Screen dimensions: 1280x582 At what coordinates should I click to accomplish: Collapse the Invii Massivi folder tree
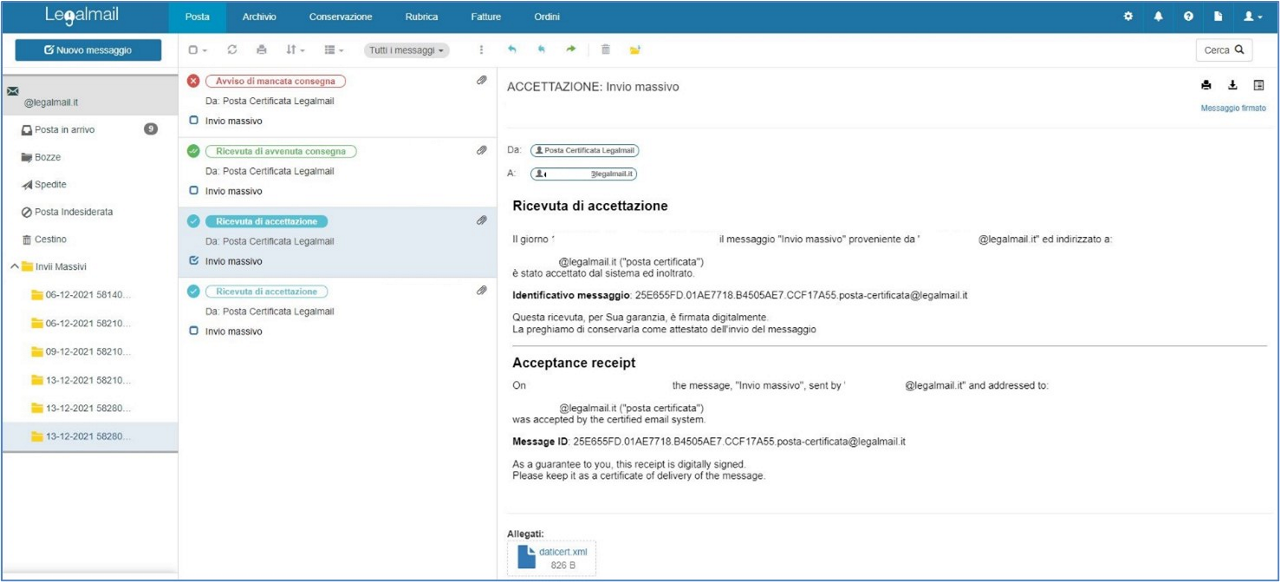[14, 267]
